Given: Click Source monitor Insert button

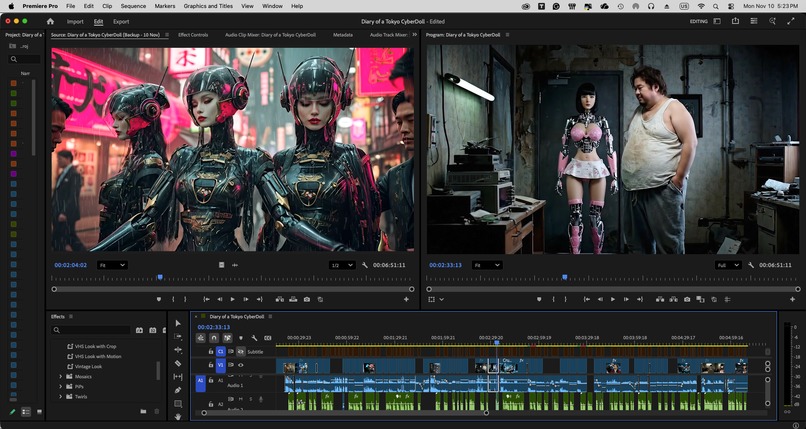Looking at the screenshot, I should pyautogui.click(x=280, y=299).
